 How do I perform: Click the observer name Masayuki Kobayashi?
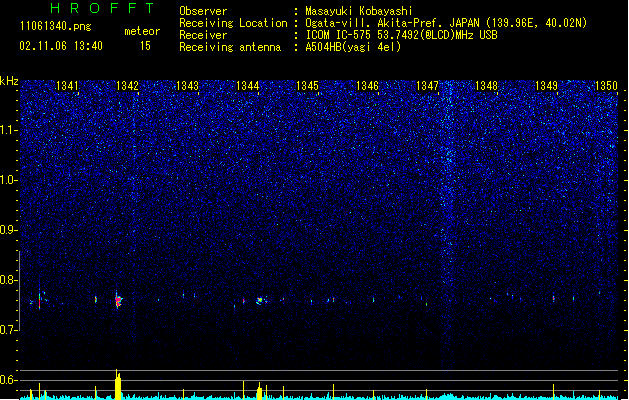(359, 11)
